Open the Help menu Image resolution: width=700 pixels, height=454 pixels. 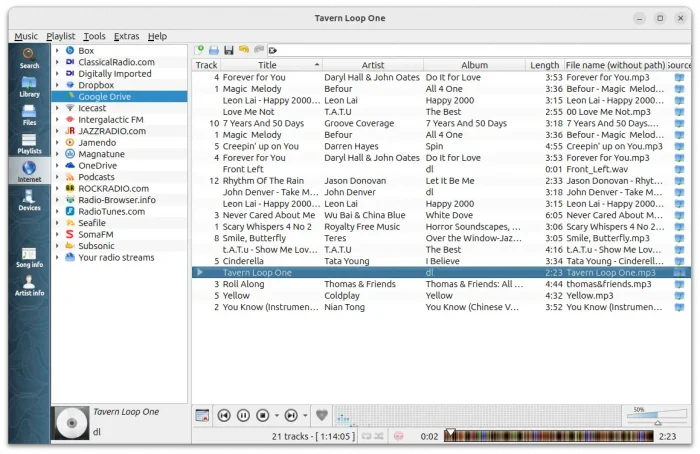click(x=157, y=36)
